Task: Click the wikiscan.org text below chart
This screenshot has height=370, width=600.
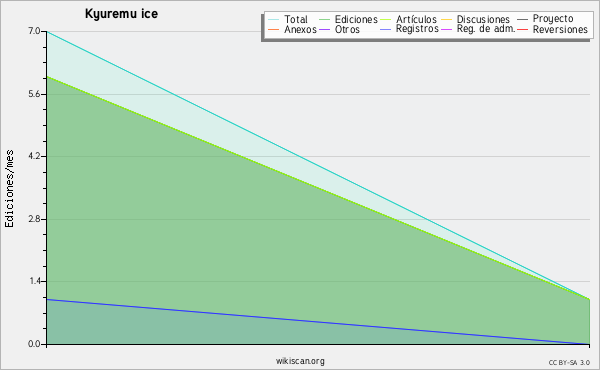Action: tap(300, 361)
